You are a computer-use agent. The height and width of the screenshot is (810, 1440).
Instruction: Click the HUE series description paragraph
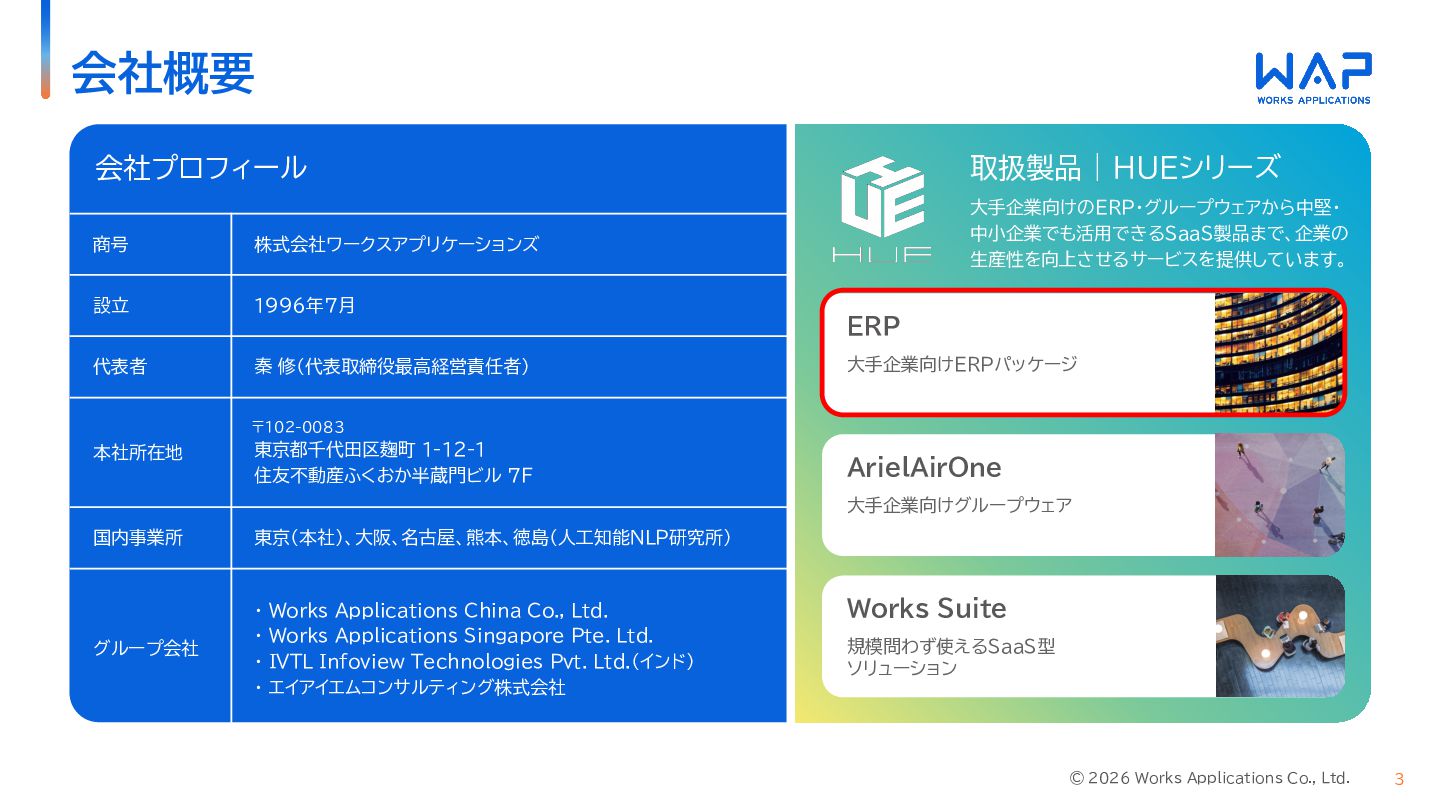[1159, 233]
